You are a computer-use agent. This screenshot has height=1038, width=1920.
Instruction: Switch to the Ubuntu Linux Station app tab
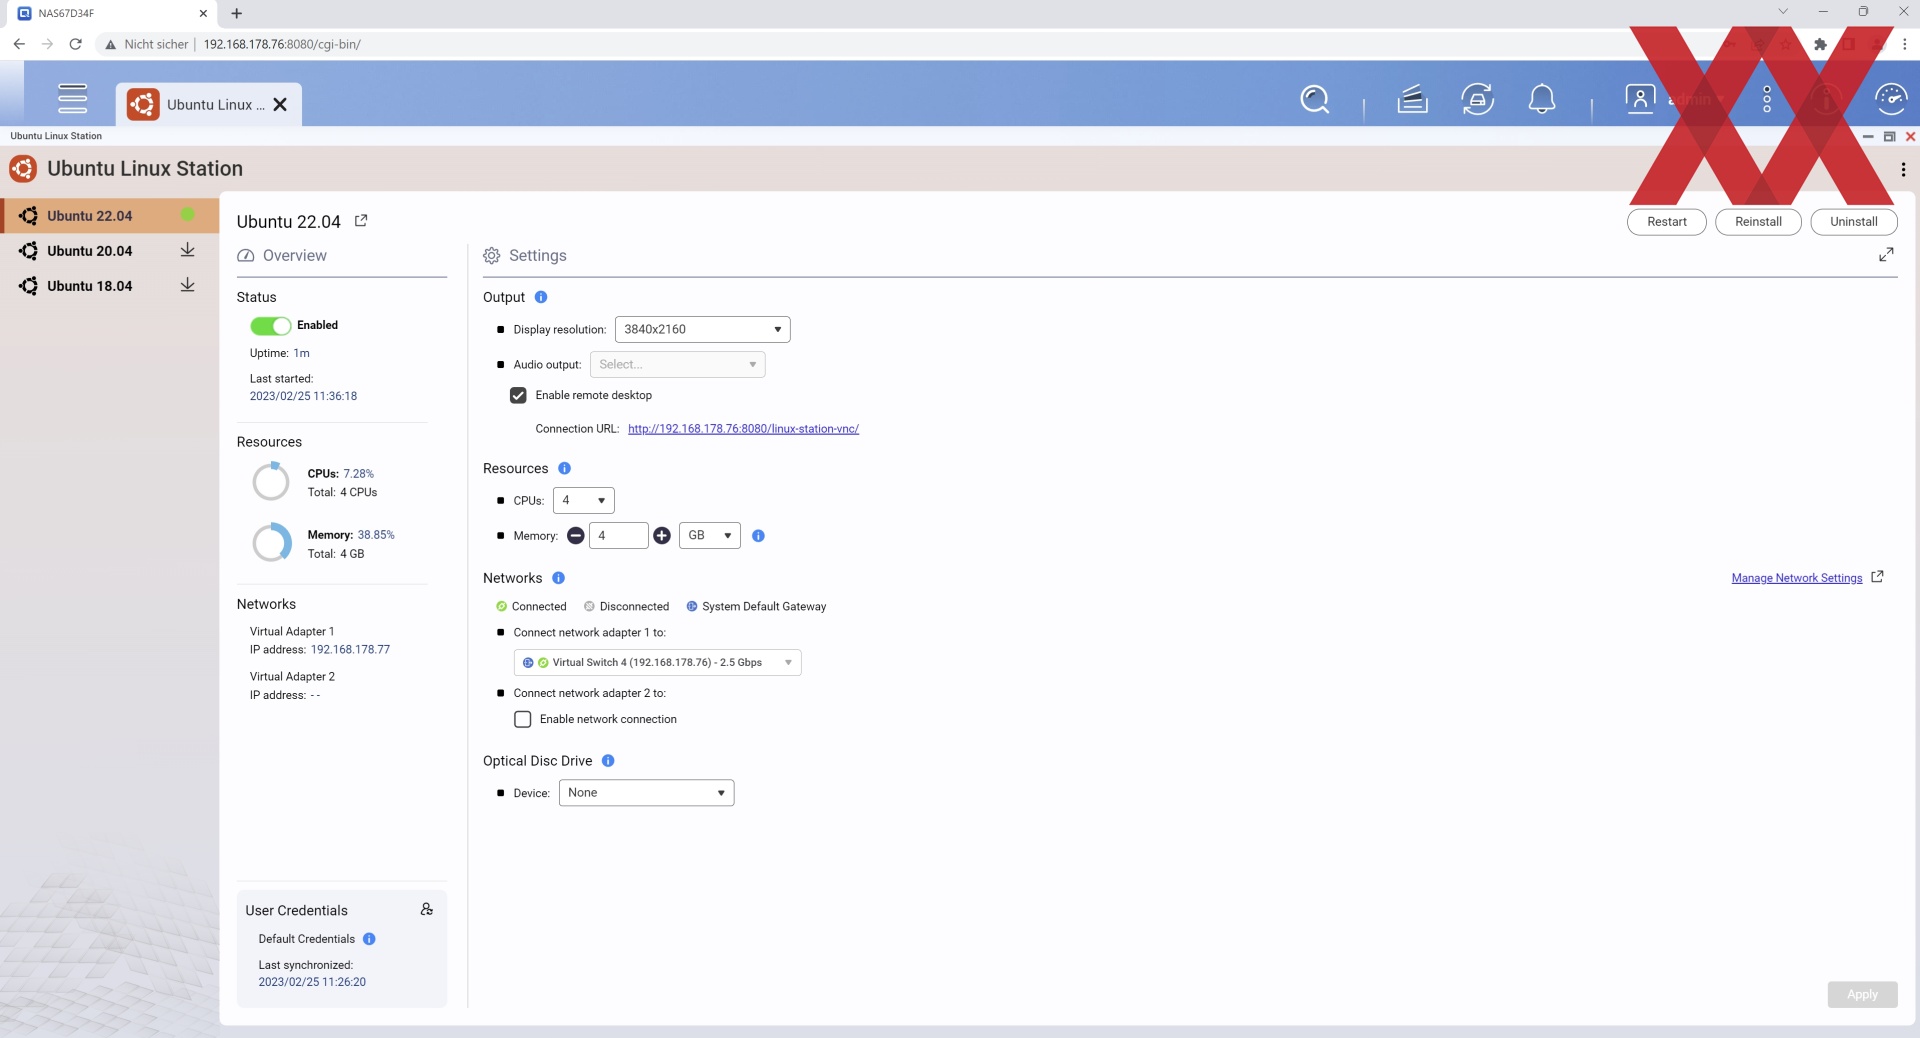[x=208, y=104]
